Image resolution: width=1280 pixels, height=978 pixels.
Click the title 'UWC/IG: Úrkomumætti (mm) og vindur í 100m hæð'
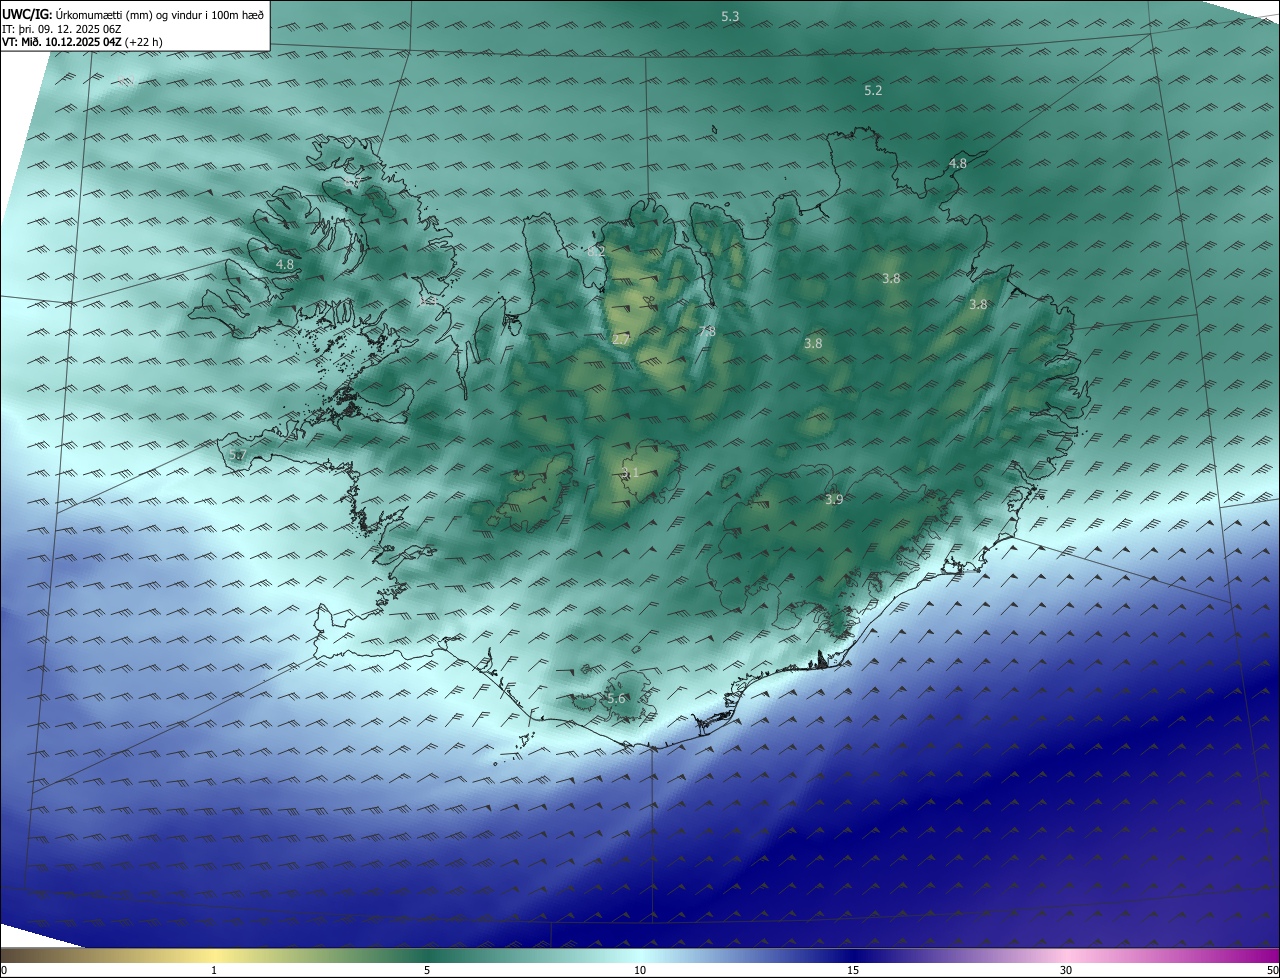pyautogui.click(x=133, y=14)
